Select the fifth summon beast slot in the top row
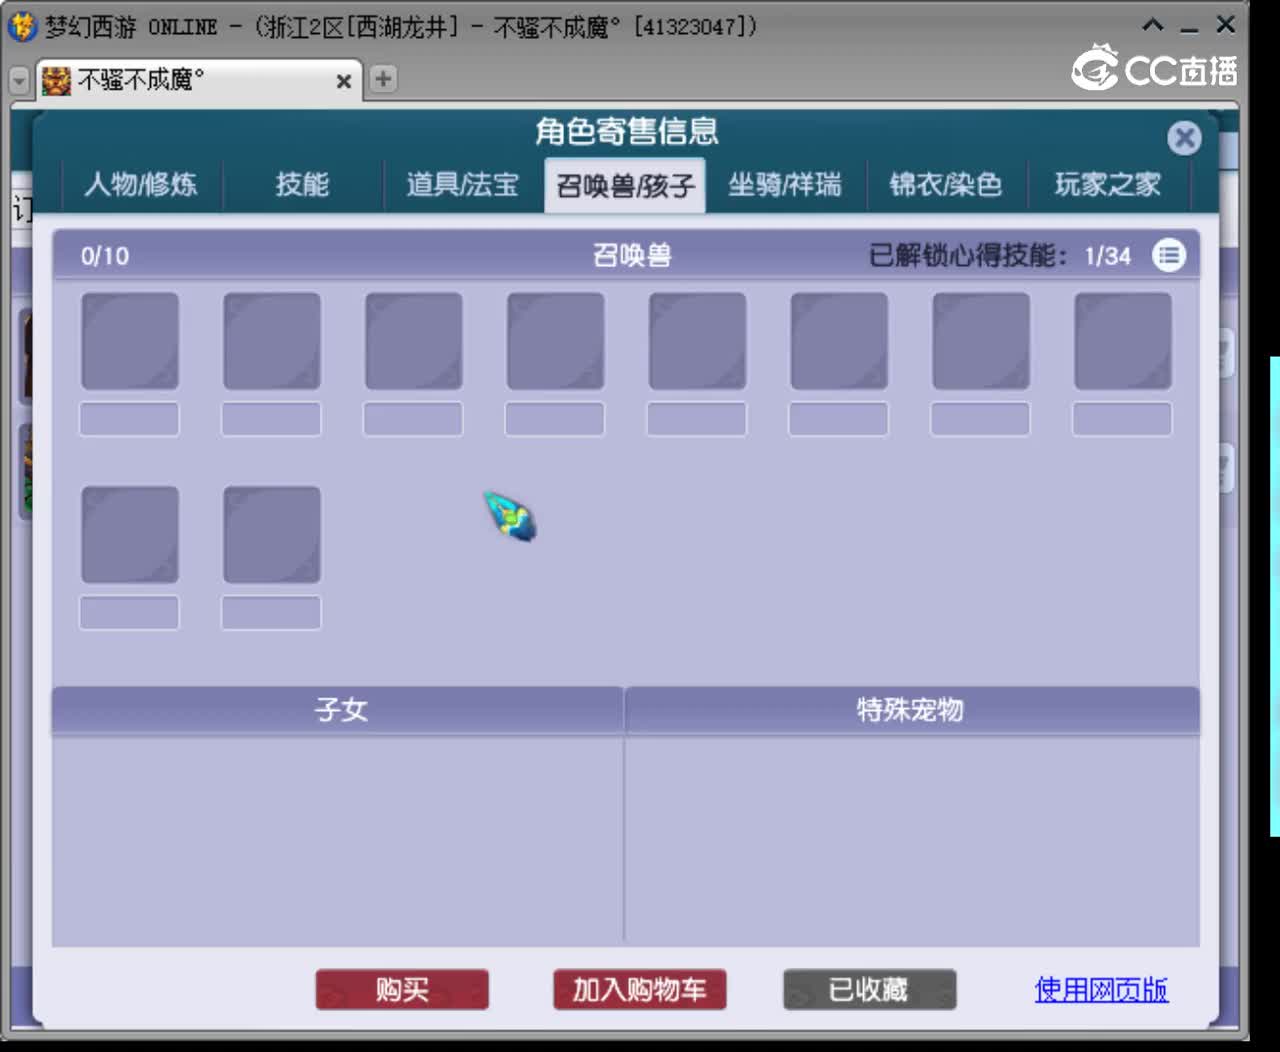1280x1052 pixels. click(698, 341)
